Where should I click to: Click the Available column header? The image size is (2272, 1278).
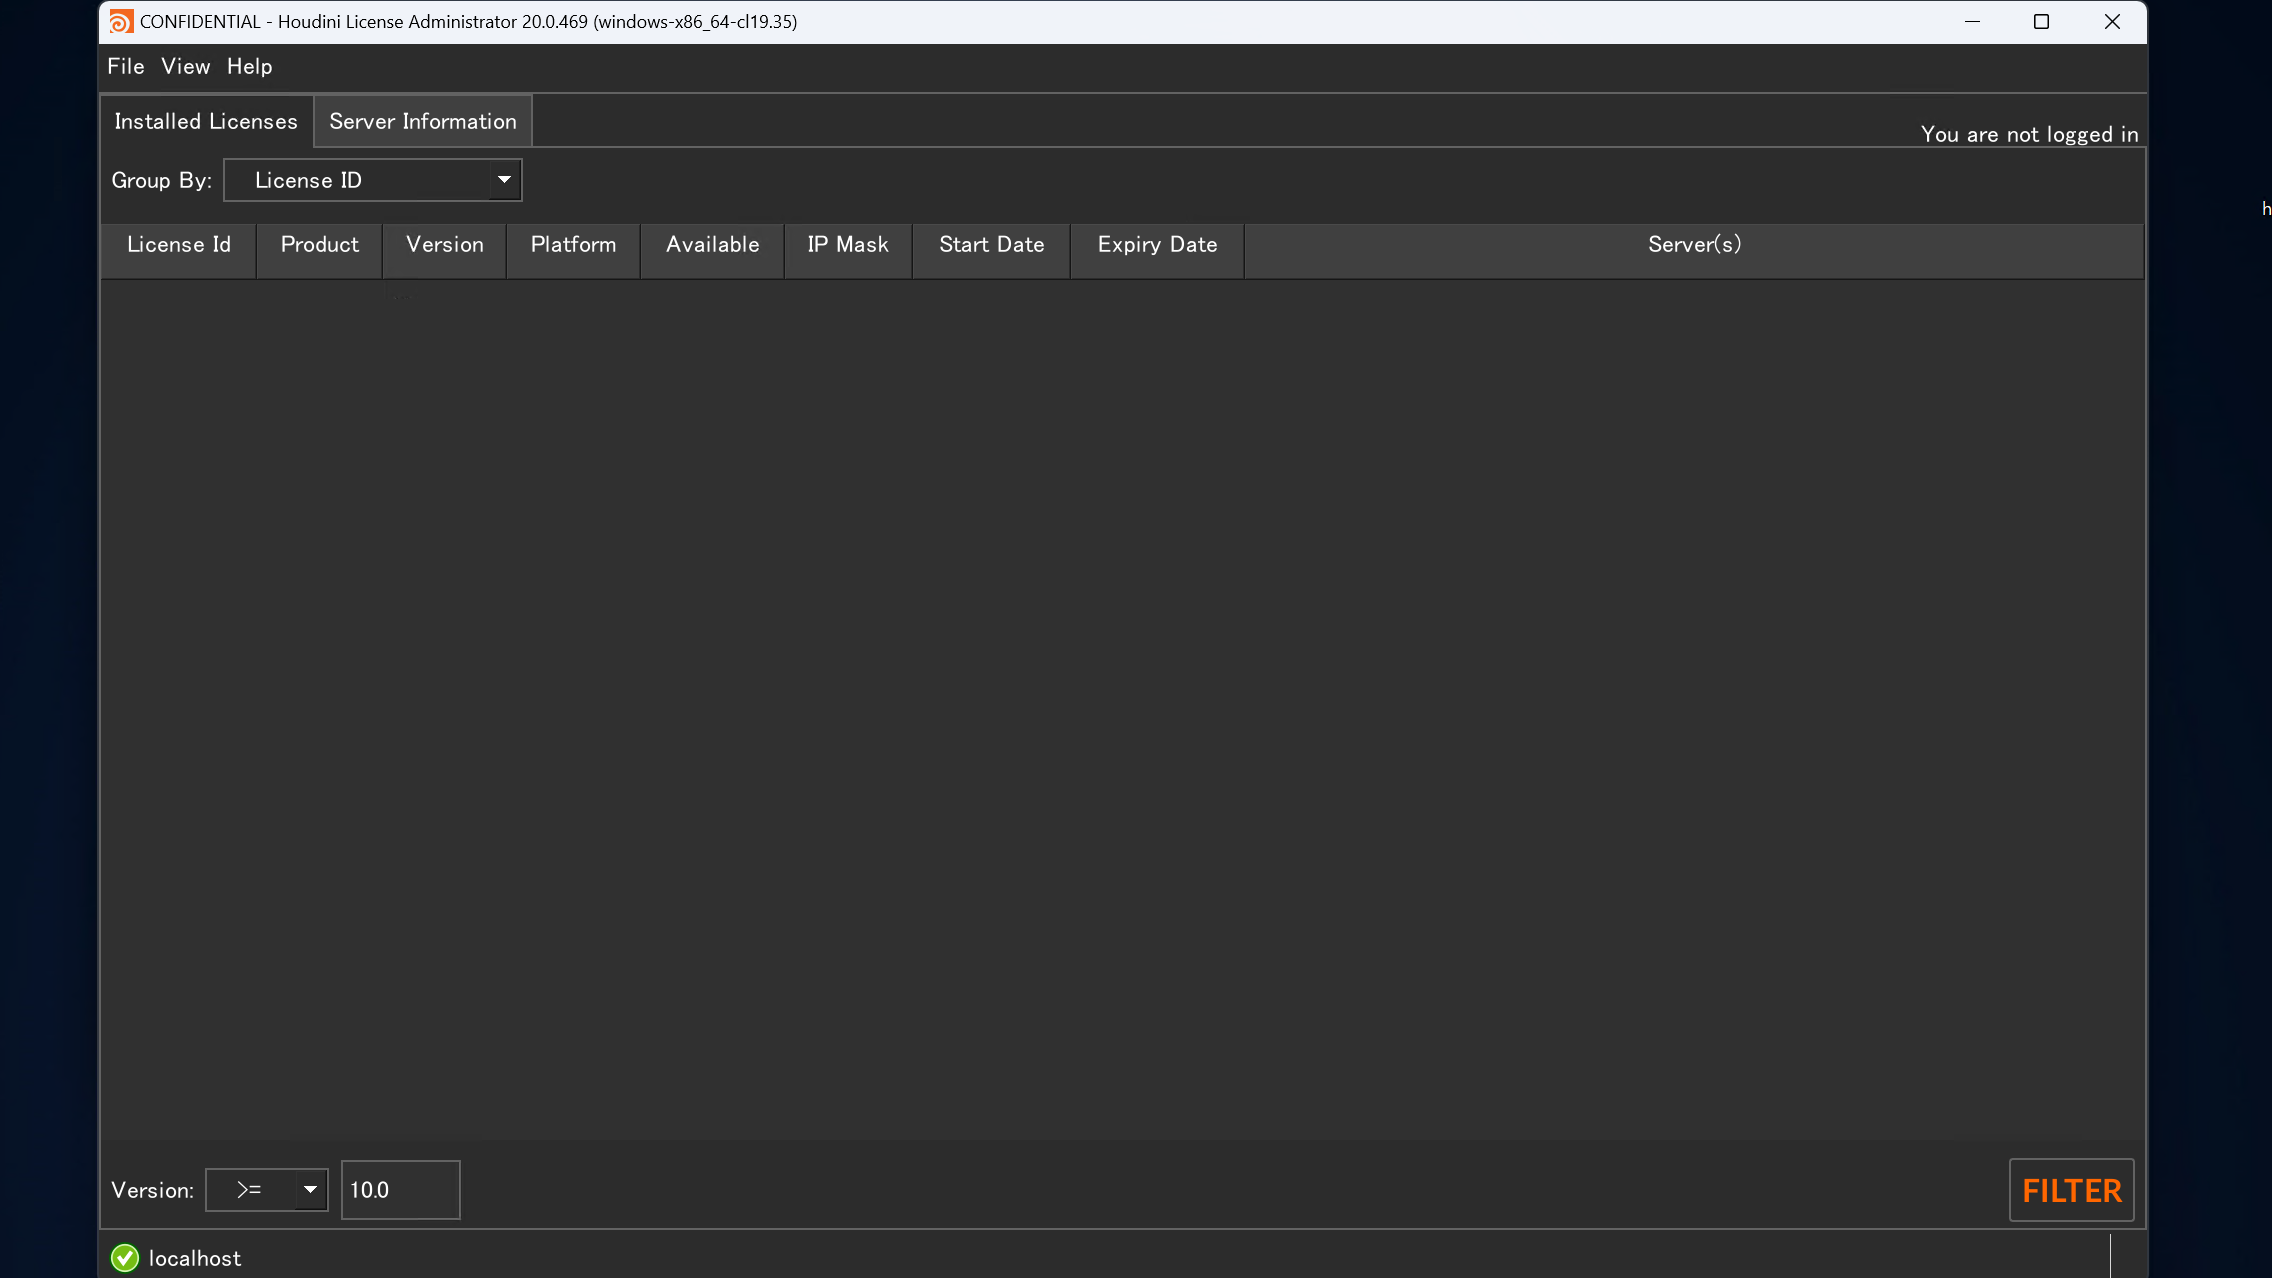[713, 245]
